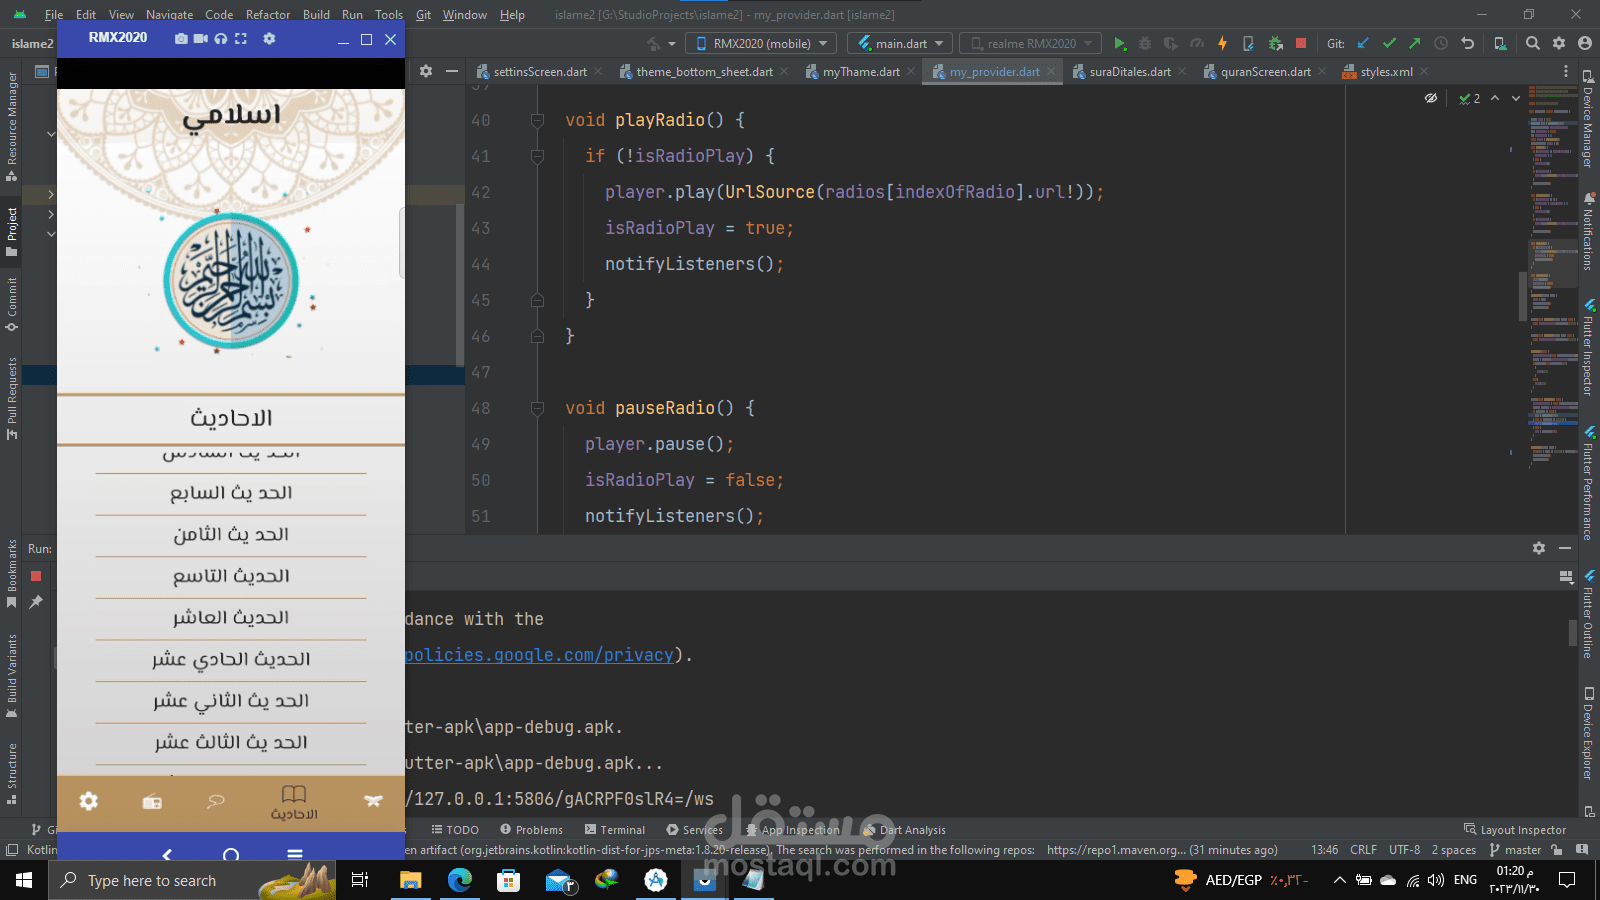
Task: Open the CRLF line separator selector
Action: coord(1363,850)
